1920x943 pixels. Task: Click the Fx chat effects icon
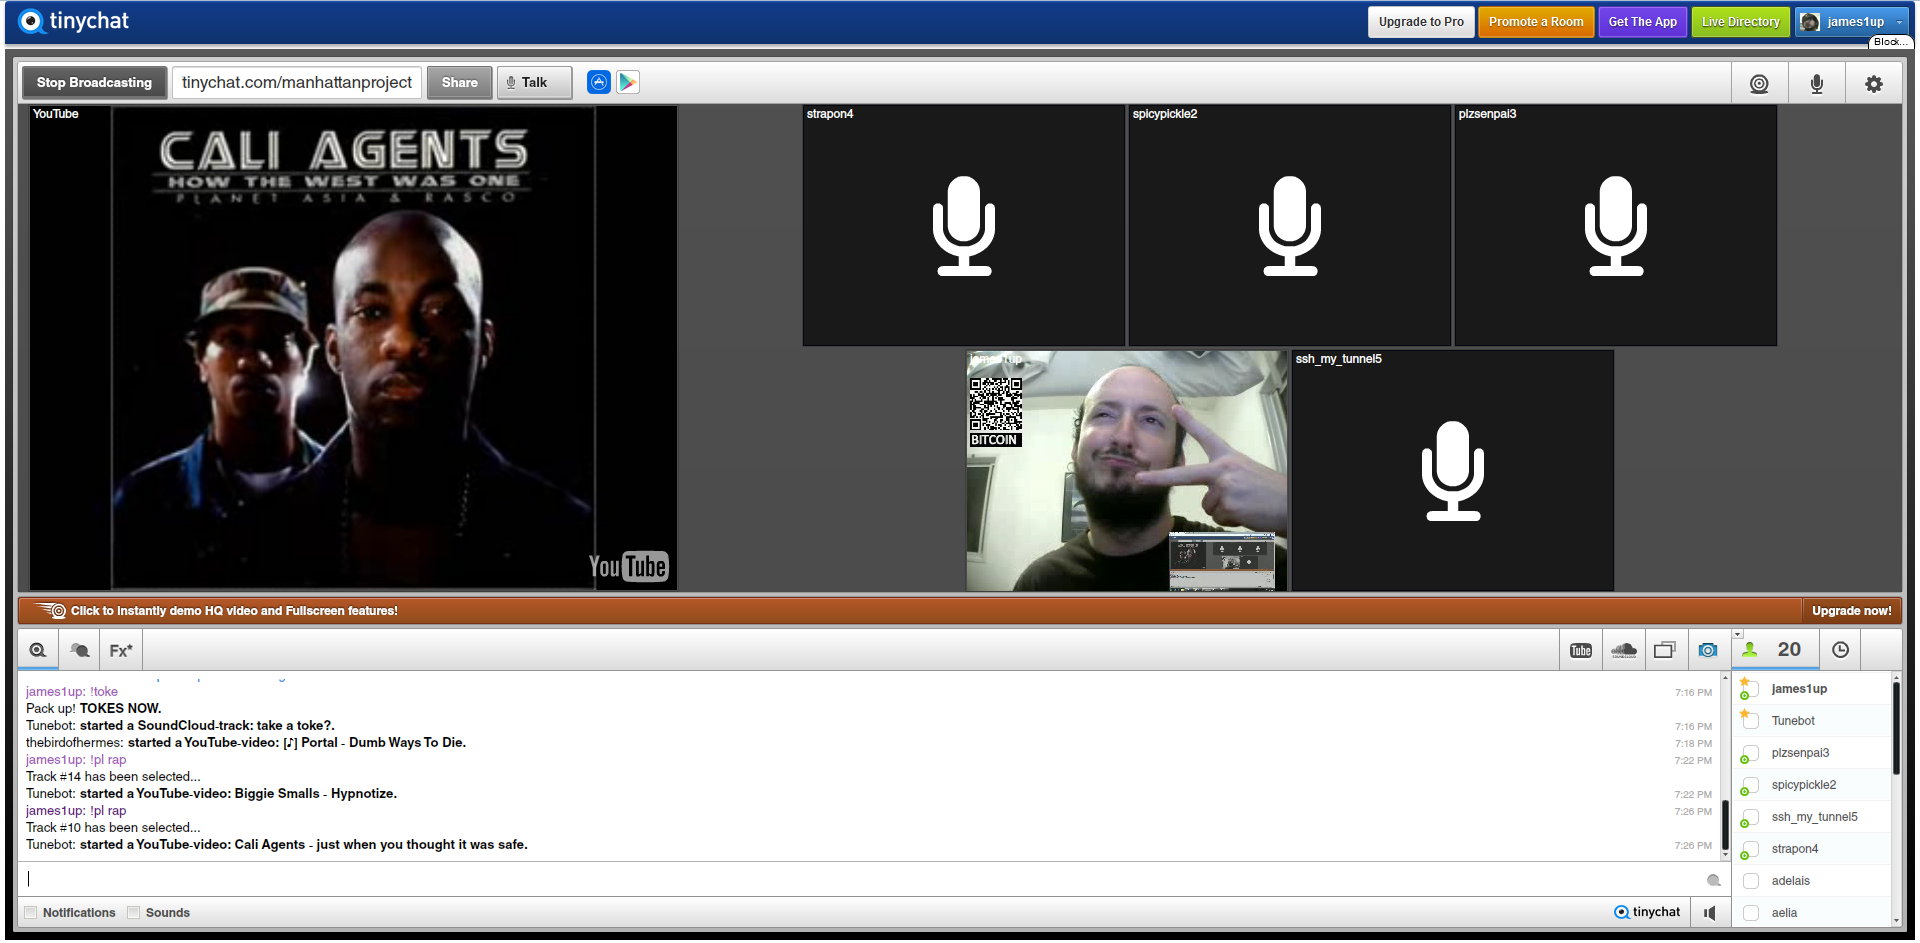120,650
